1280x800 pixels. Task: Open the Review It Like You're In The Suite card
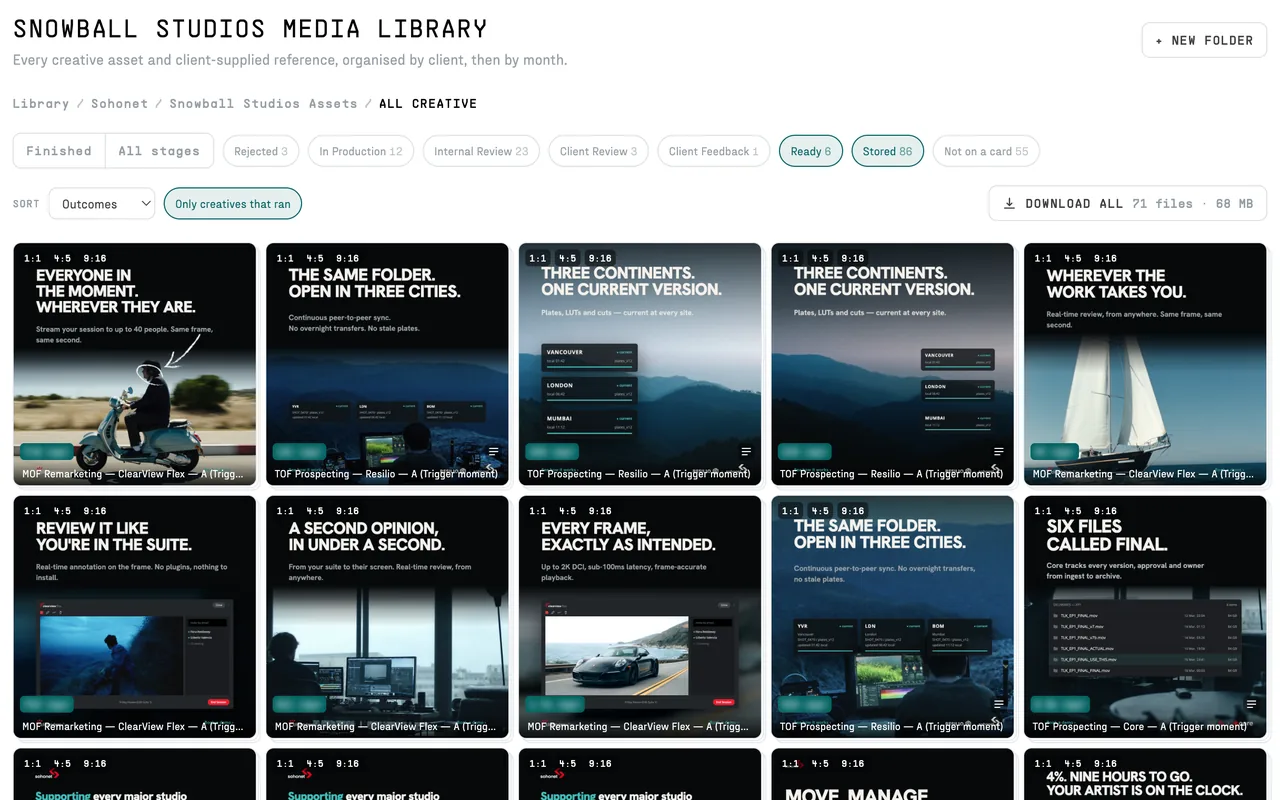pos(135,617)
